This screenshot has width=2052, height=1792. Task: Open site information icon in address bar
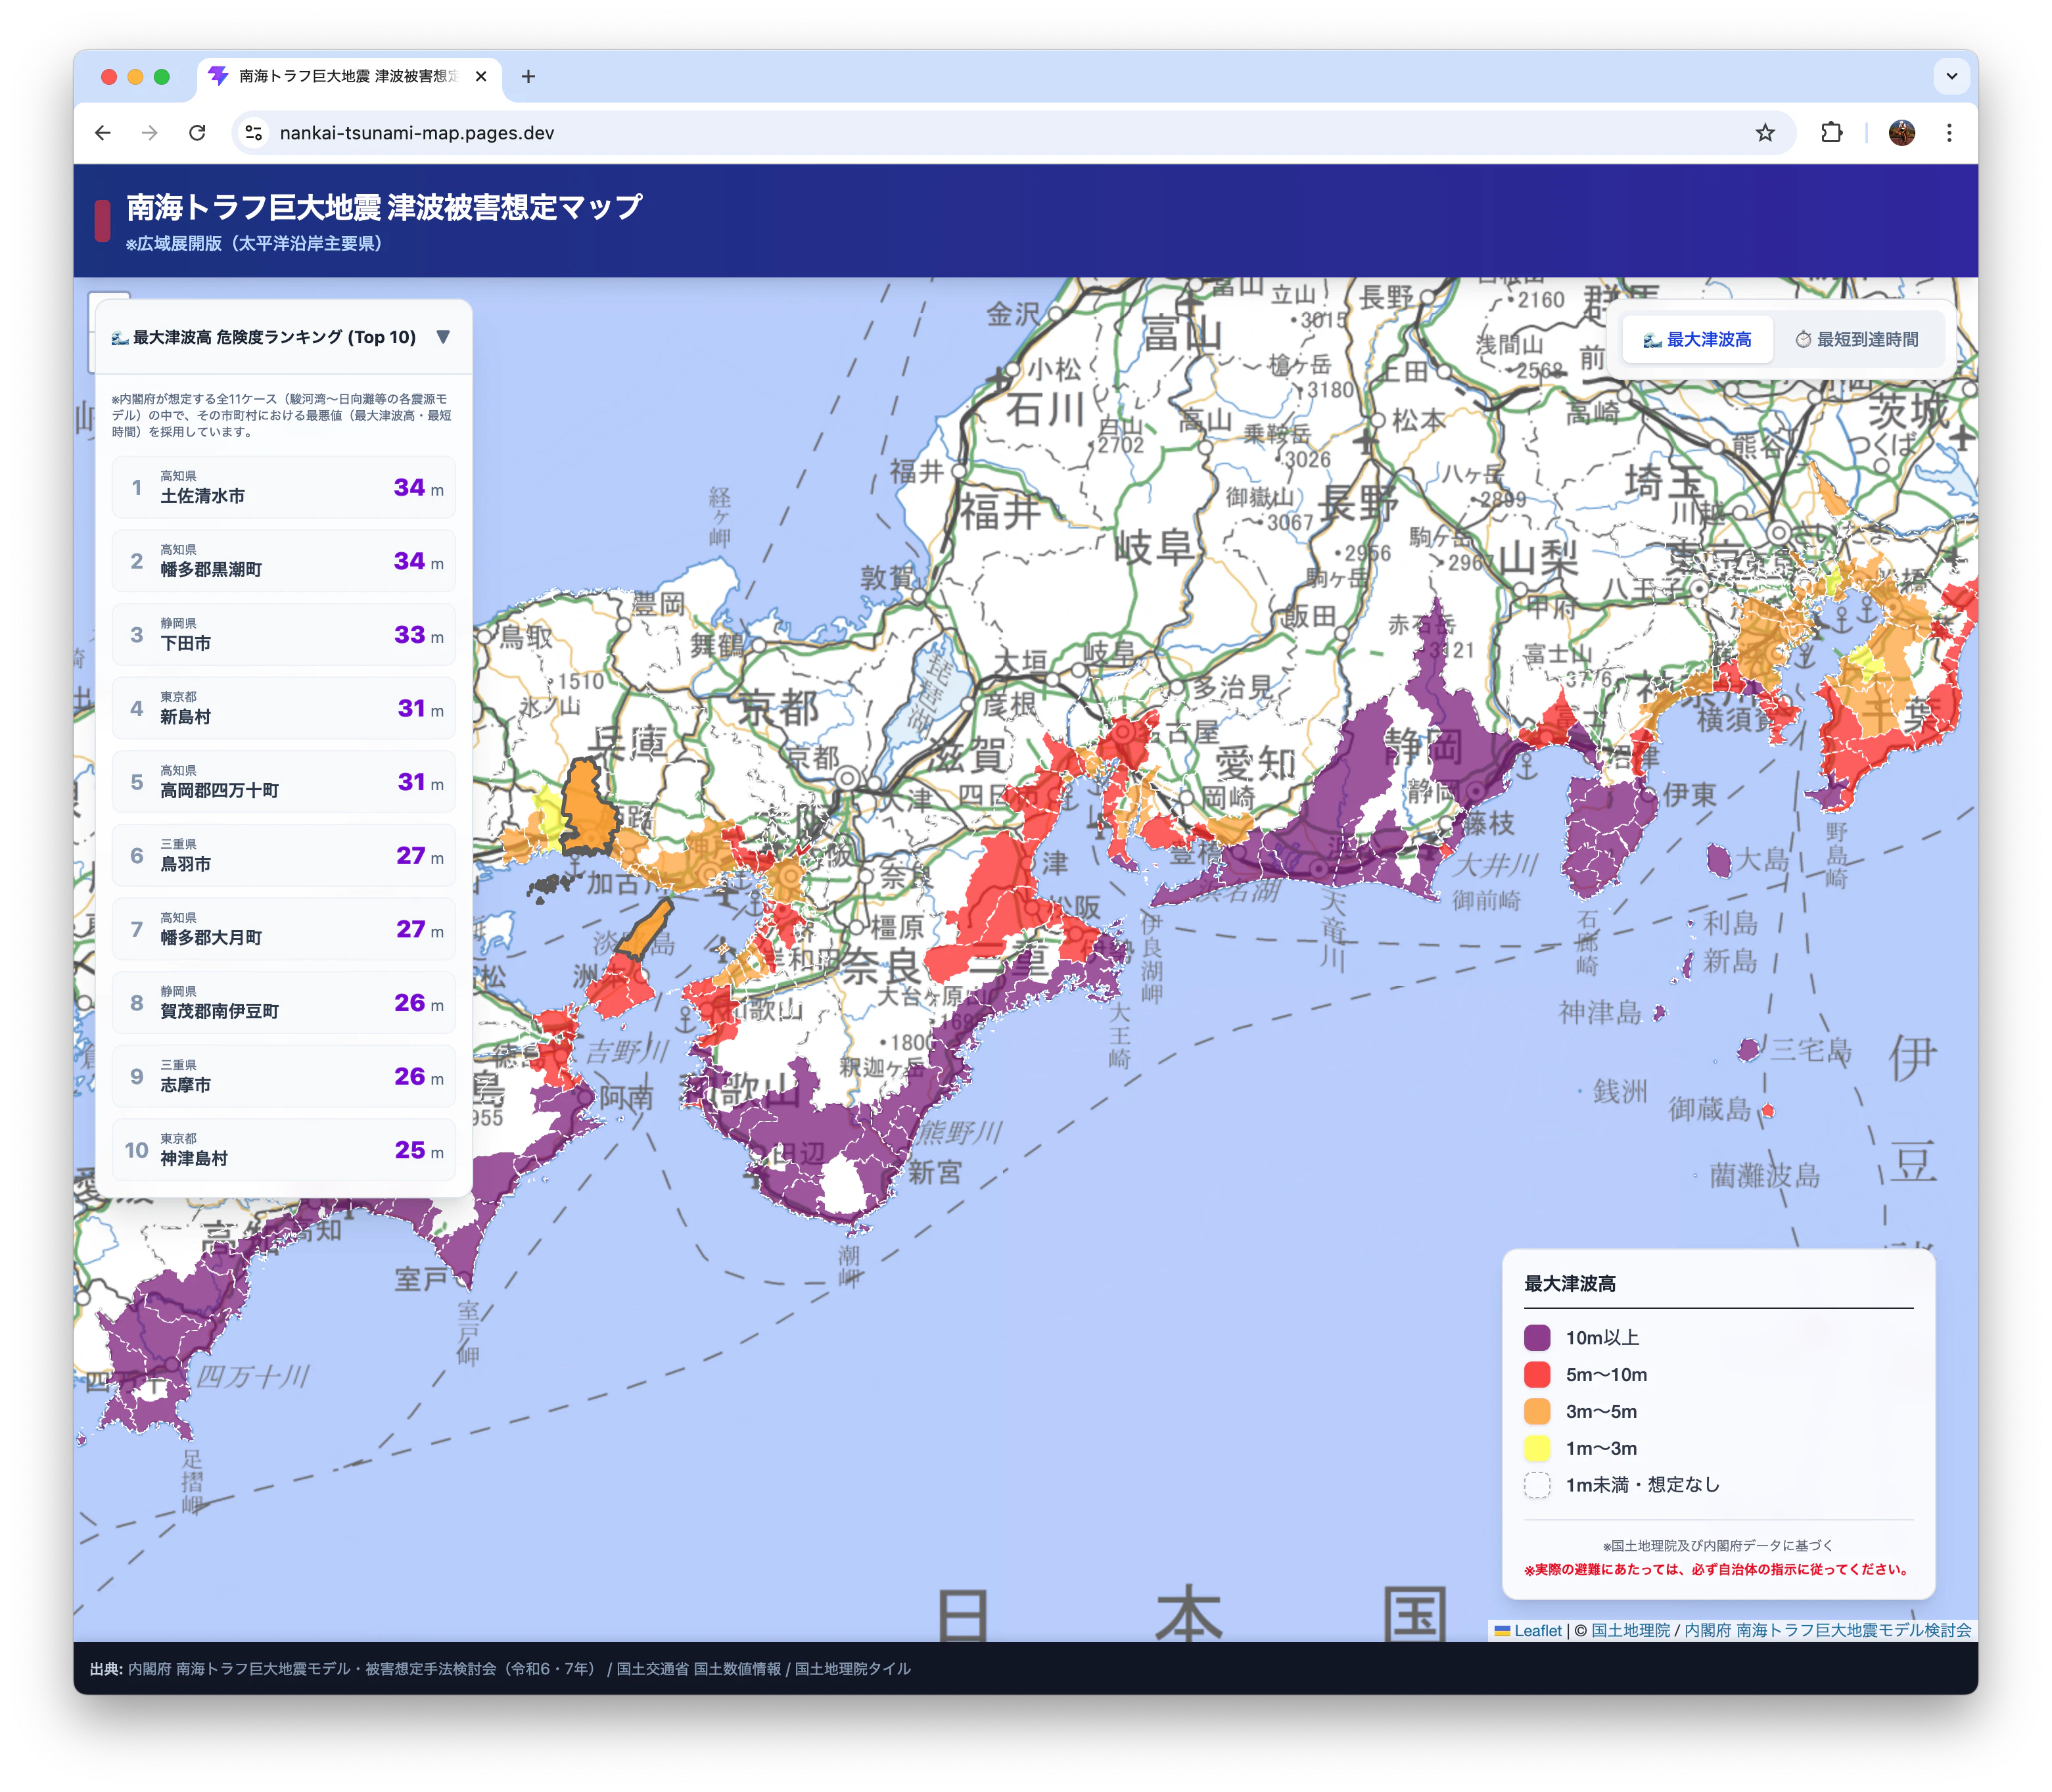pos(254,133)
